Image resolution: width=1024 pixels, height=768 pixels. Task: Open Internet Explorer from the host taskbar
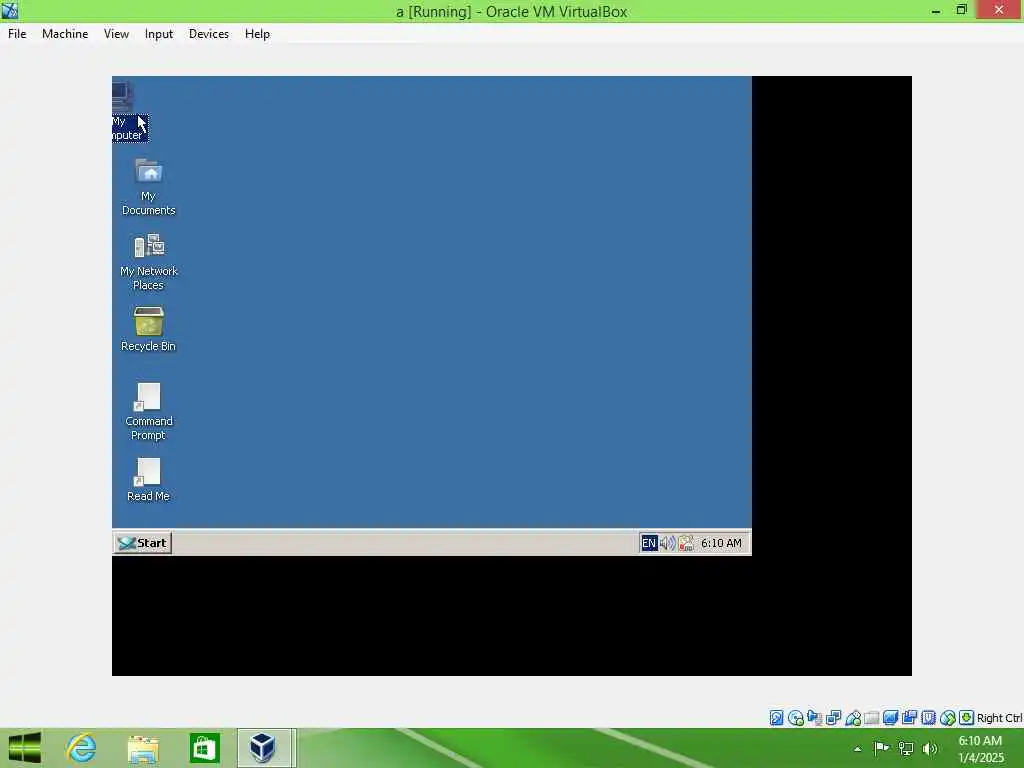[82, 748]
